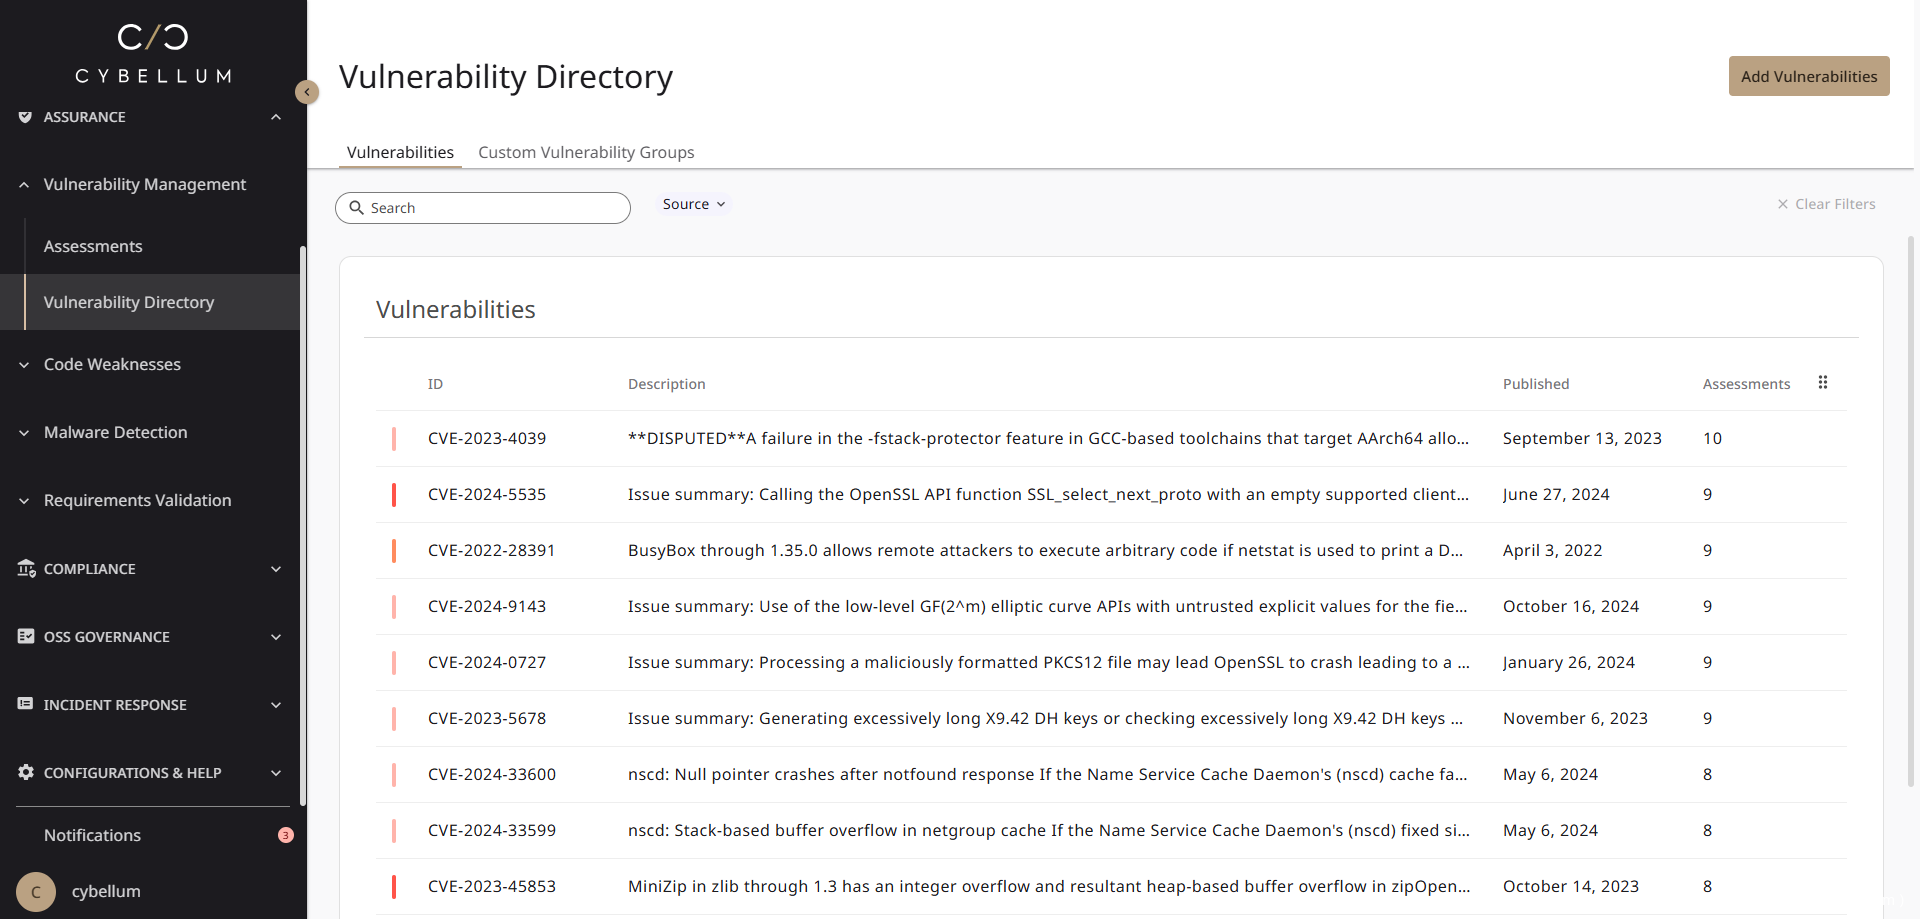The height and width of the screenshot is (919, 1920).
Task: Click the cybellum user avatar
Action: [36, 891]
